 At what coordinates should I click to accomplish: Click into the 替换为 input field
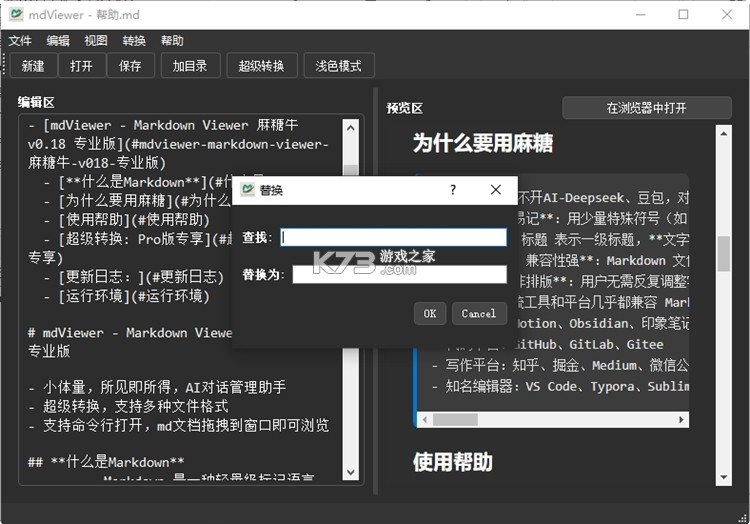pyautogui.click(x=399, y=274)
